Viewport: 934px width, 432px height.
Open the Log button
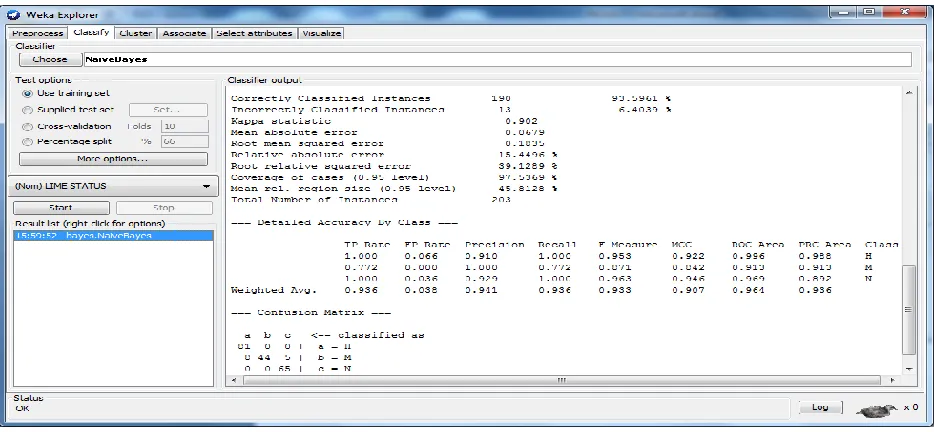(820, 407)
